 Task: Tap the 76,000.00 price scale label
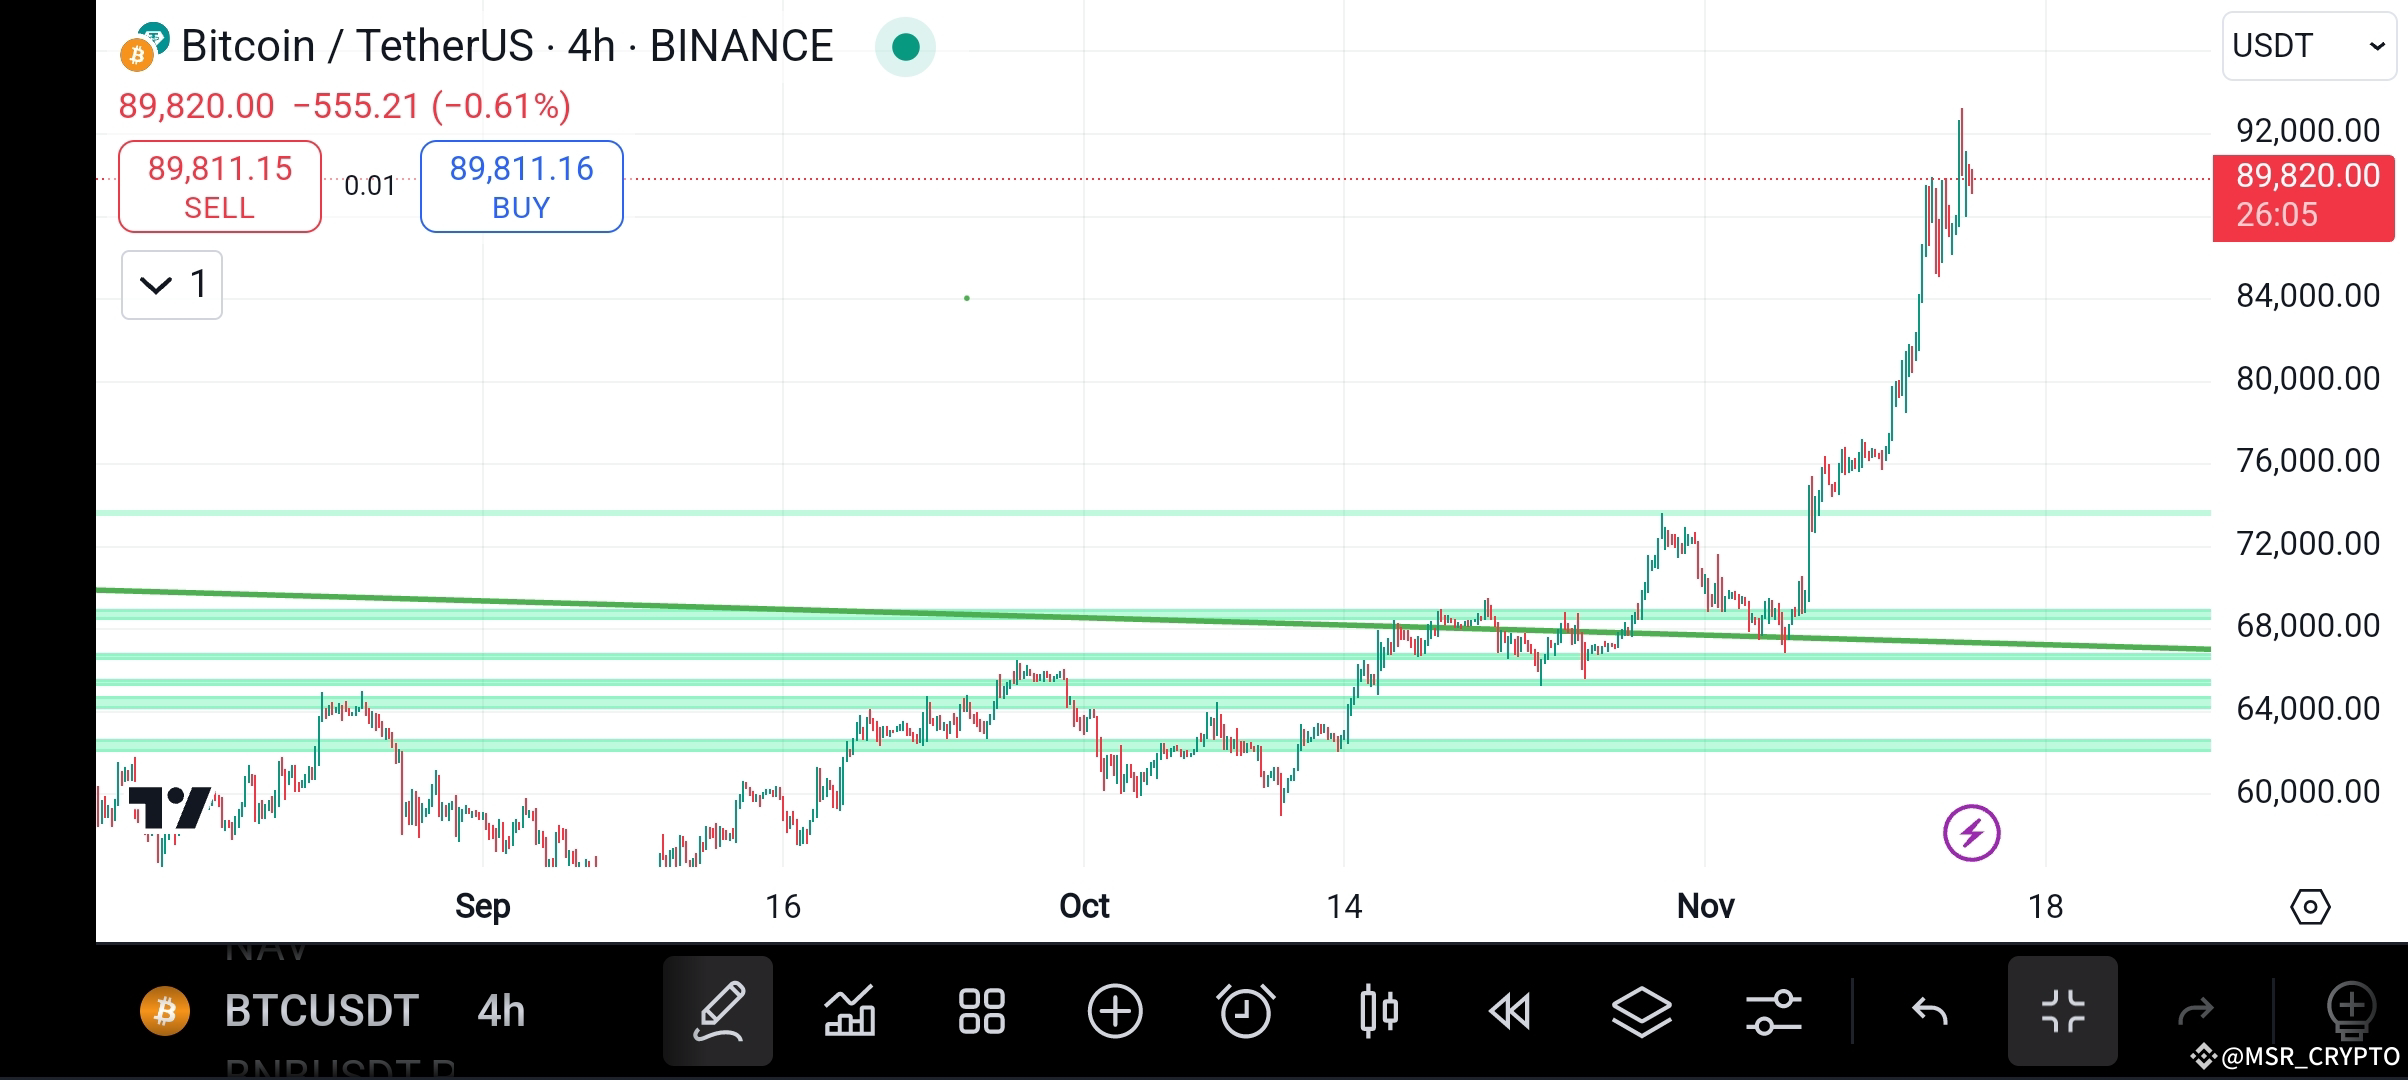(2308, 460)
